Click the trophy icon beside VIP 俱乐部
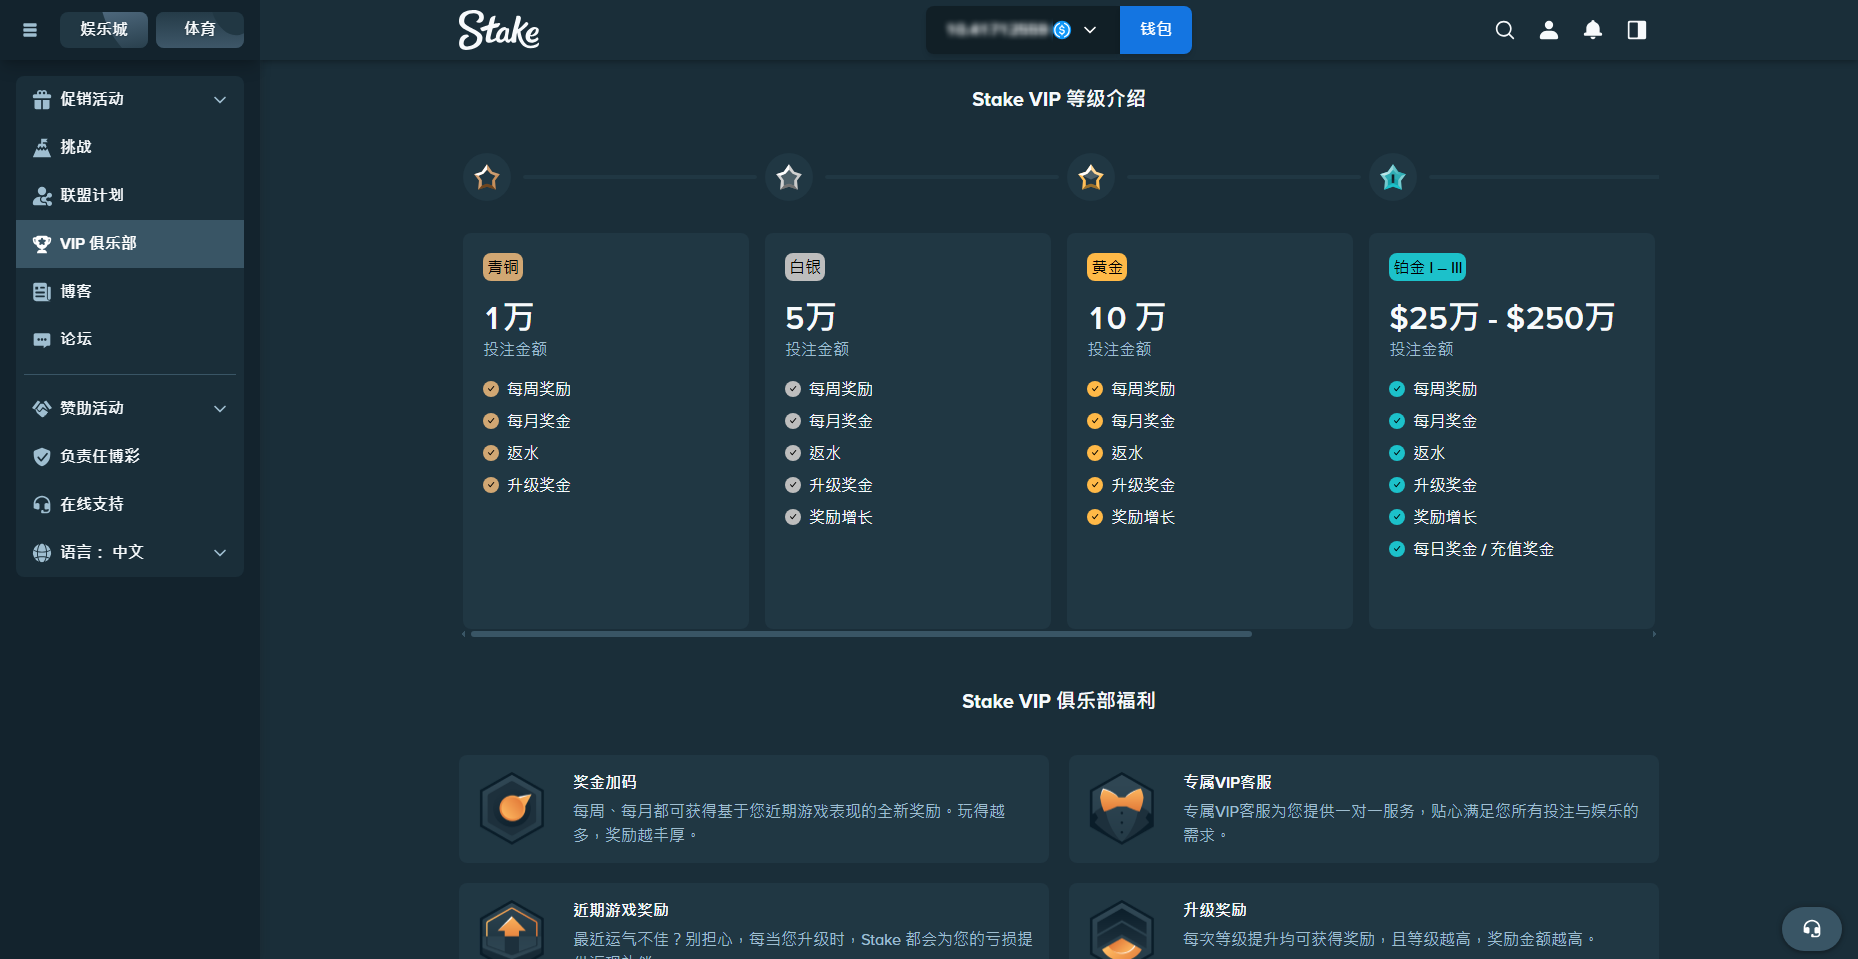This screenshot has height=959, width=1858. click(x=42, y=243)
